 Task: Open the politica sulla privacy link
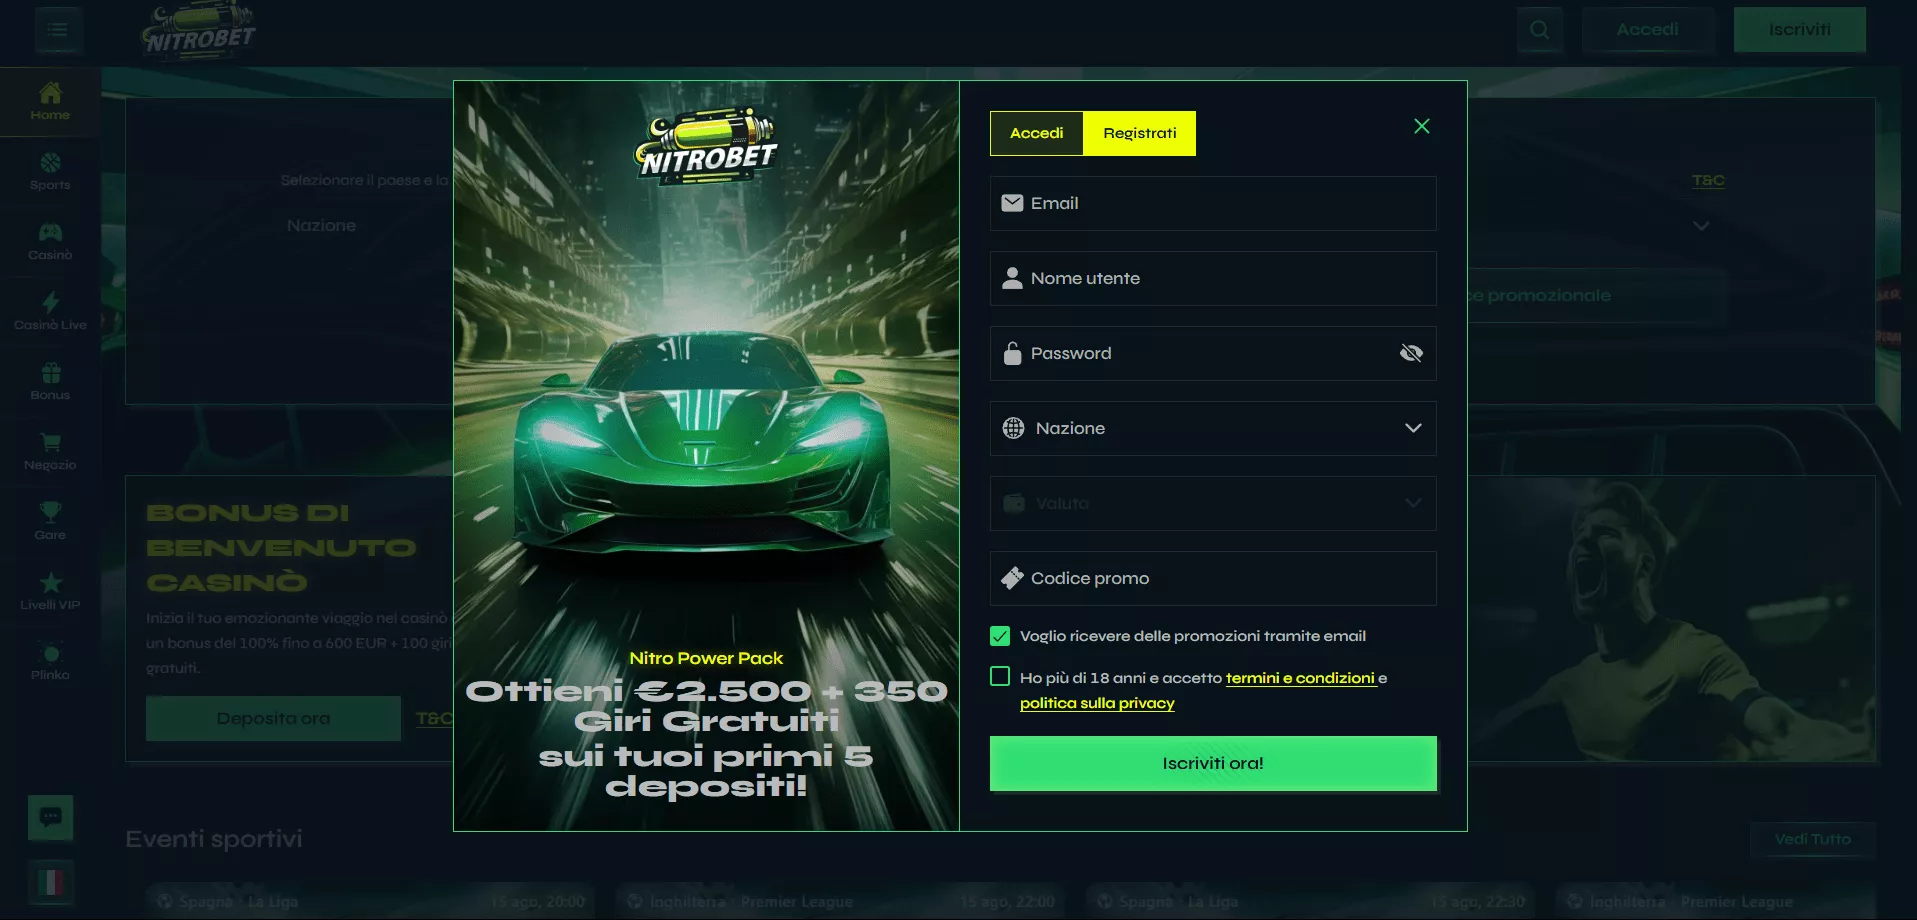1097,703
